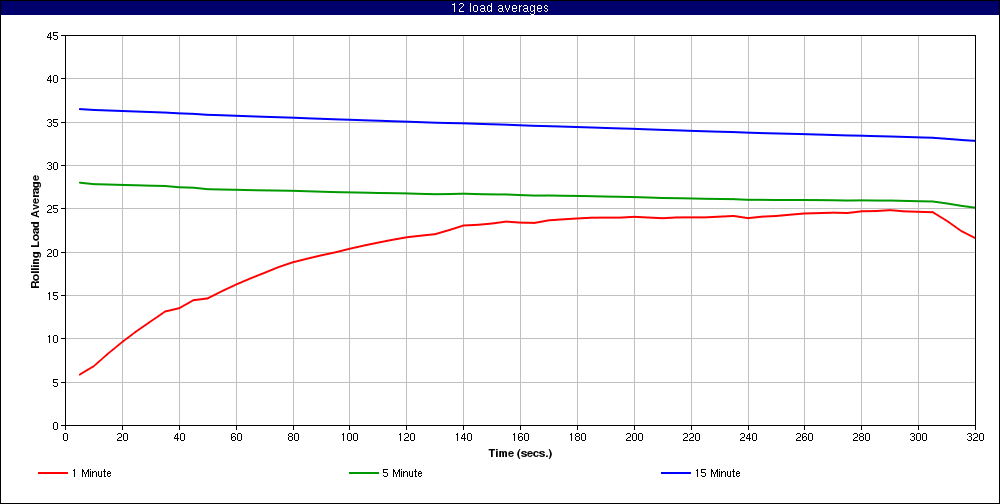Viewport: 1000px width, 504px height.
Task: Click the '12 load averages' chart title
Action: tap(499, 8)
